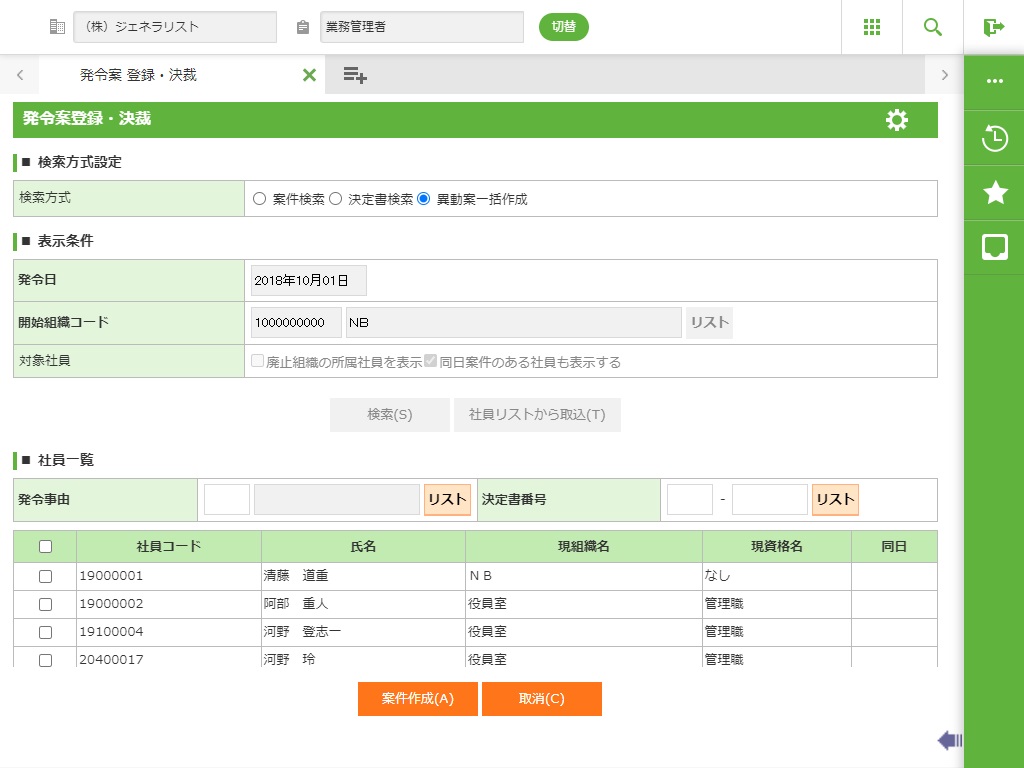Screen dimensions: 1024x768
Task: Click the three-dots more icon in sidebar
Action: pos(995,81)
